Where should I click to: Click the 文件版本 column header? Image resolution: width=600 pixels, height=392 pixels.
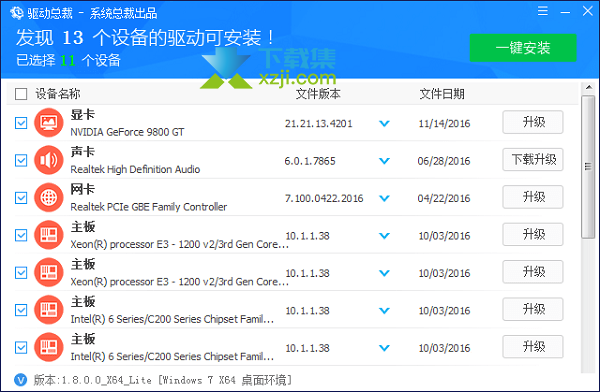click(318, 94)
